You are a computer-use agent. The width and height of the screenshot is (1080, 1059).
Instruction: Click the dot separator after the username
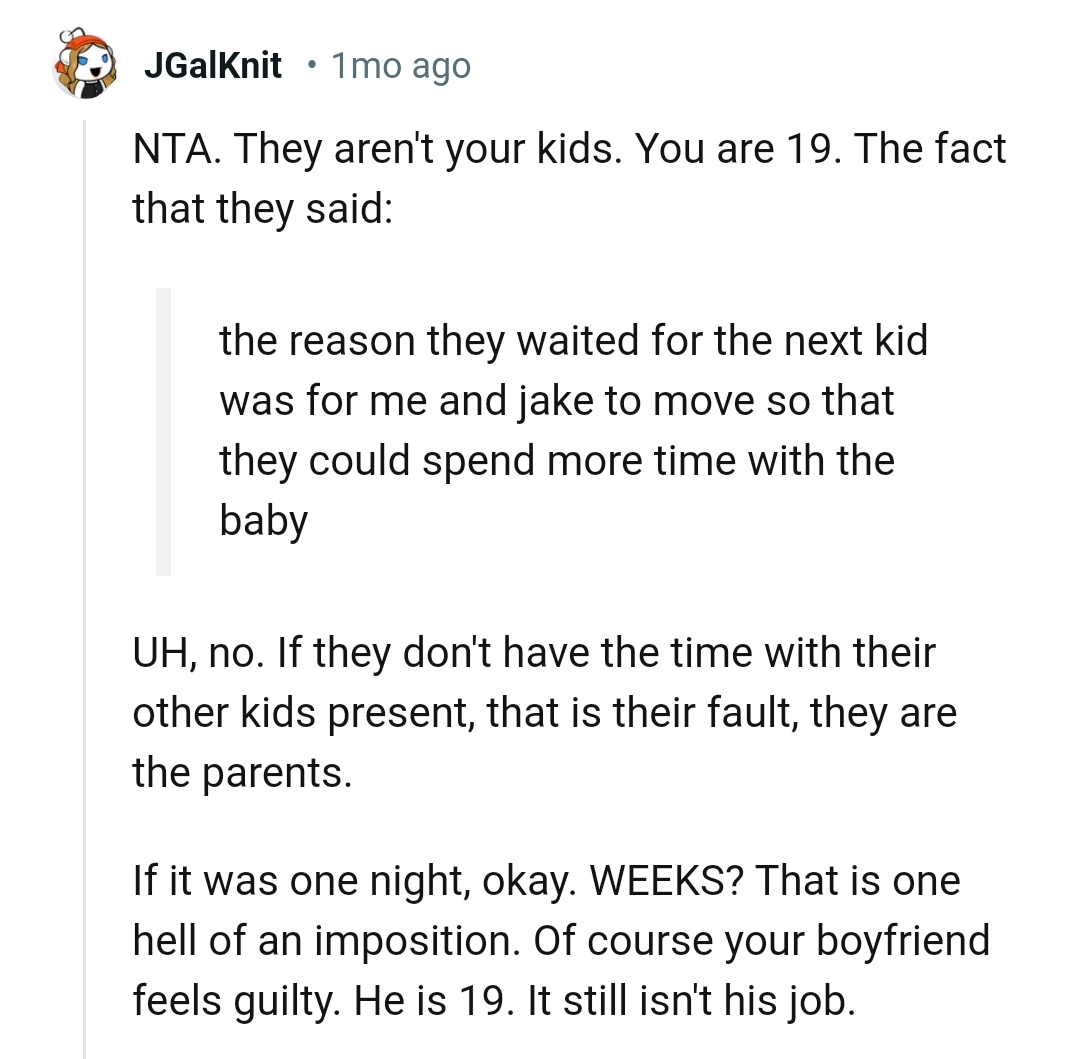pos(313,66)
